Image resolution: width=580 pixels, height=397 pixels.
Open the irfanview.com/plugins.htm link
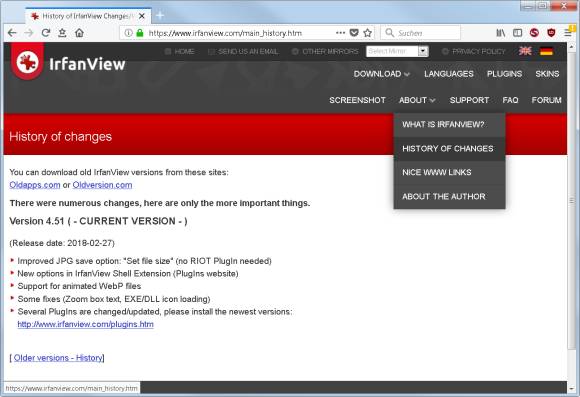click(x=85, y=324)
